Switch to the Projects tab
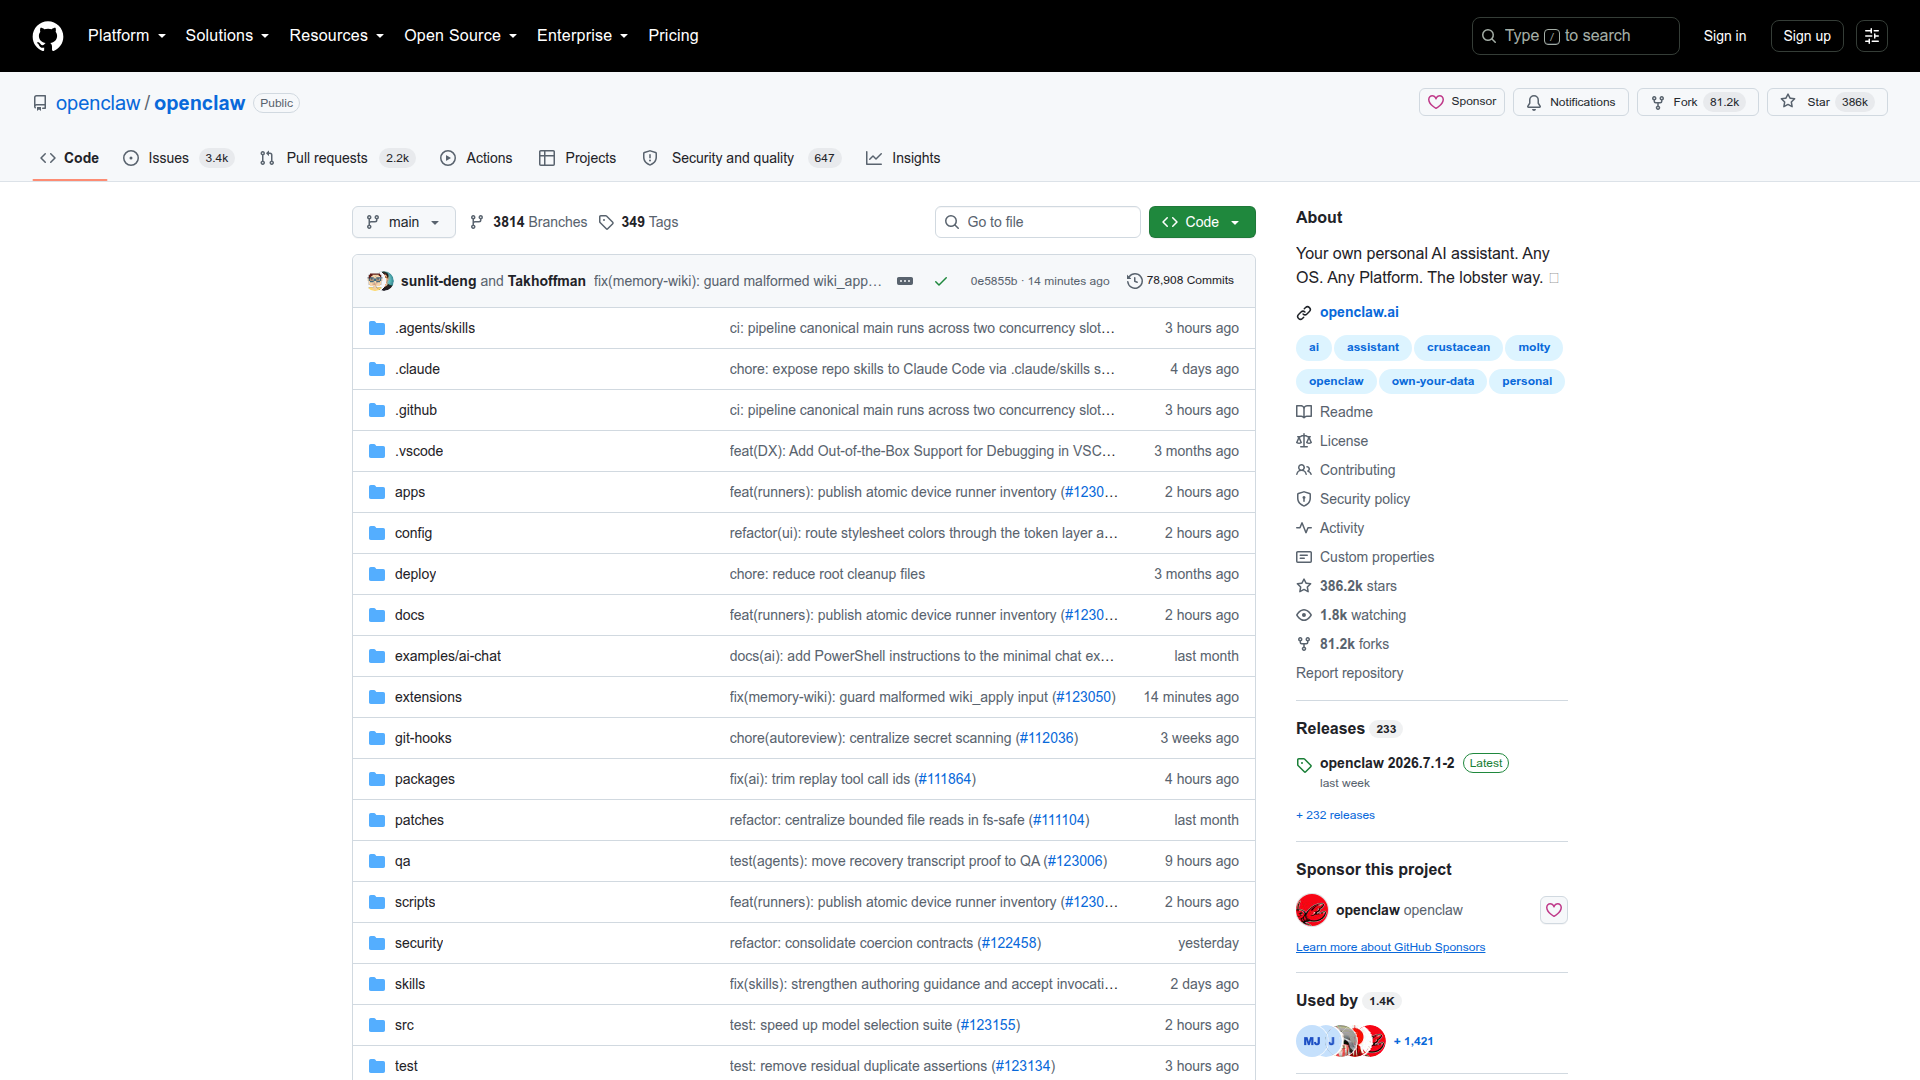Image resolution: width=1920 pixels, height=1080 pixels. coord(577,158)
